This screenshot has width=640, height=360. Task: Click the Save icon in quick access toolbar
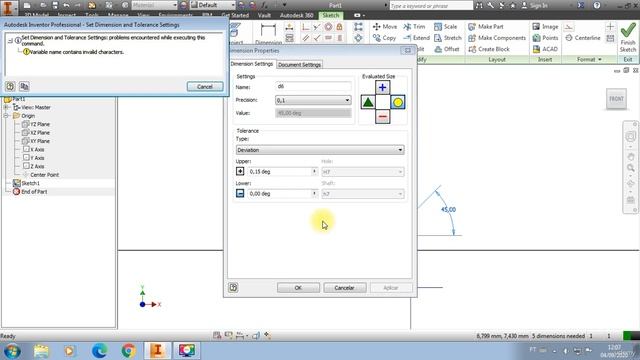[55, 5]
